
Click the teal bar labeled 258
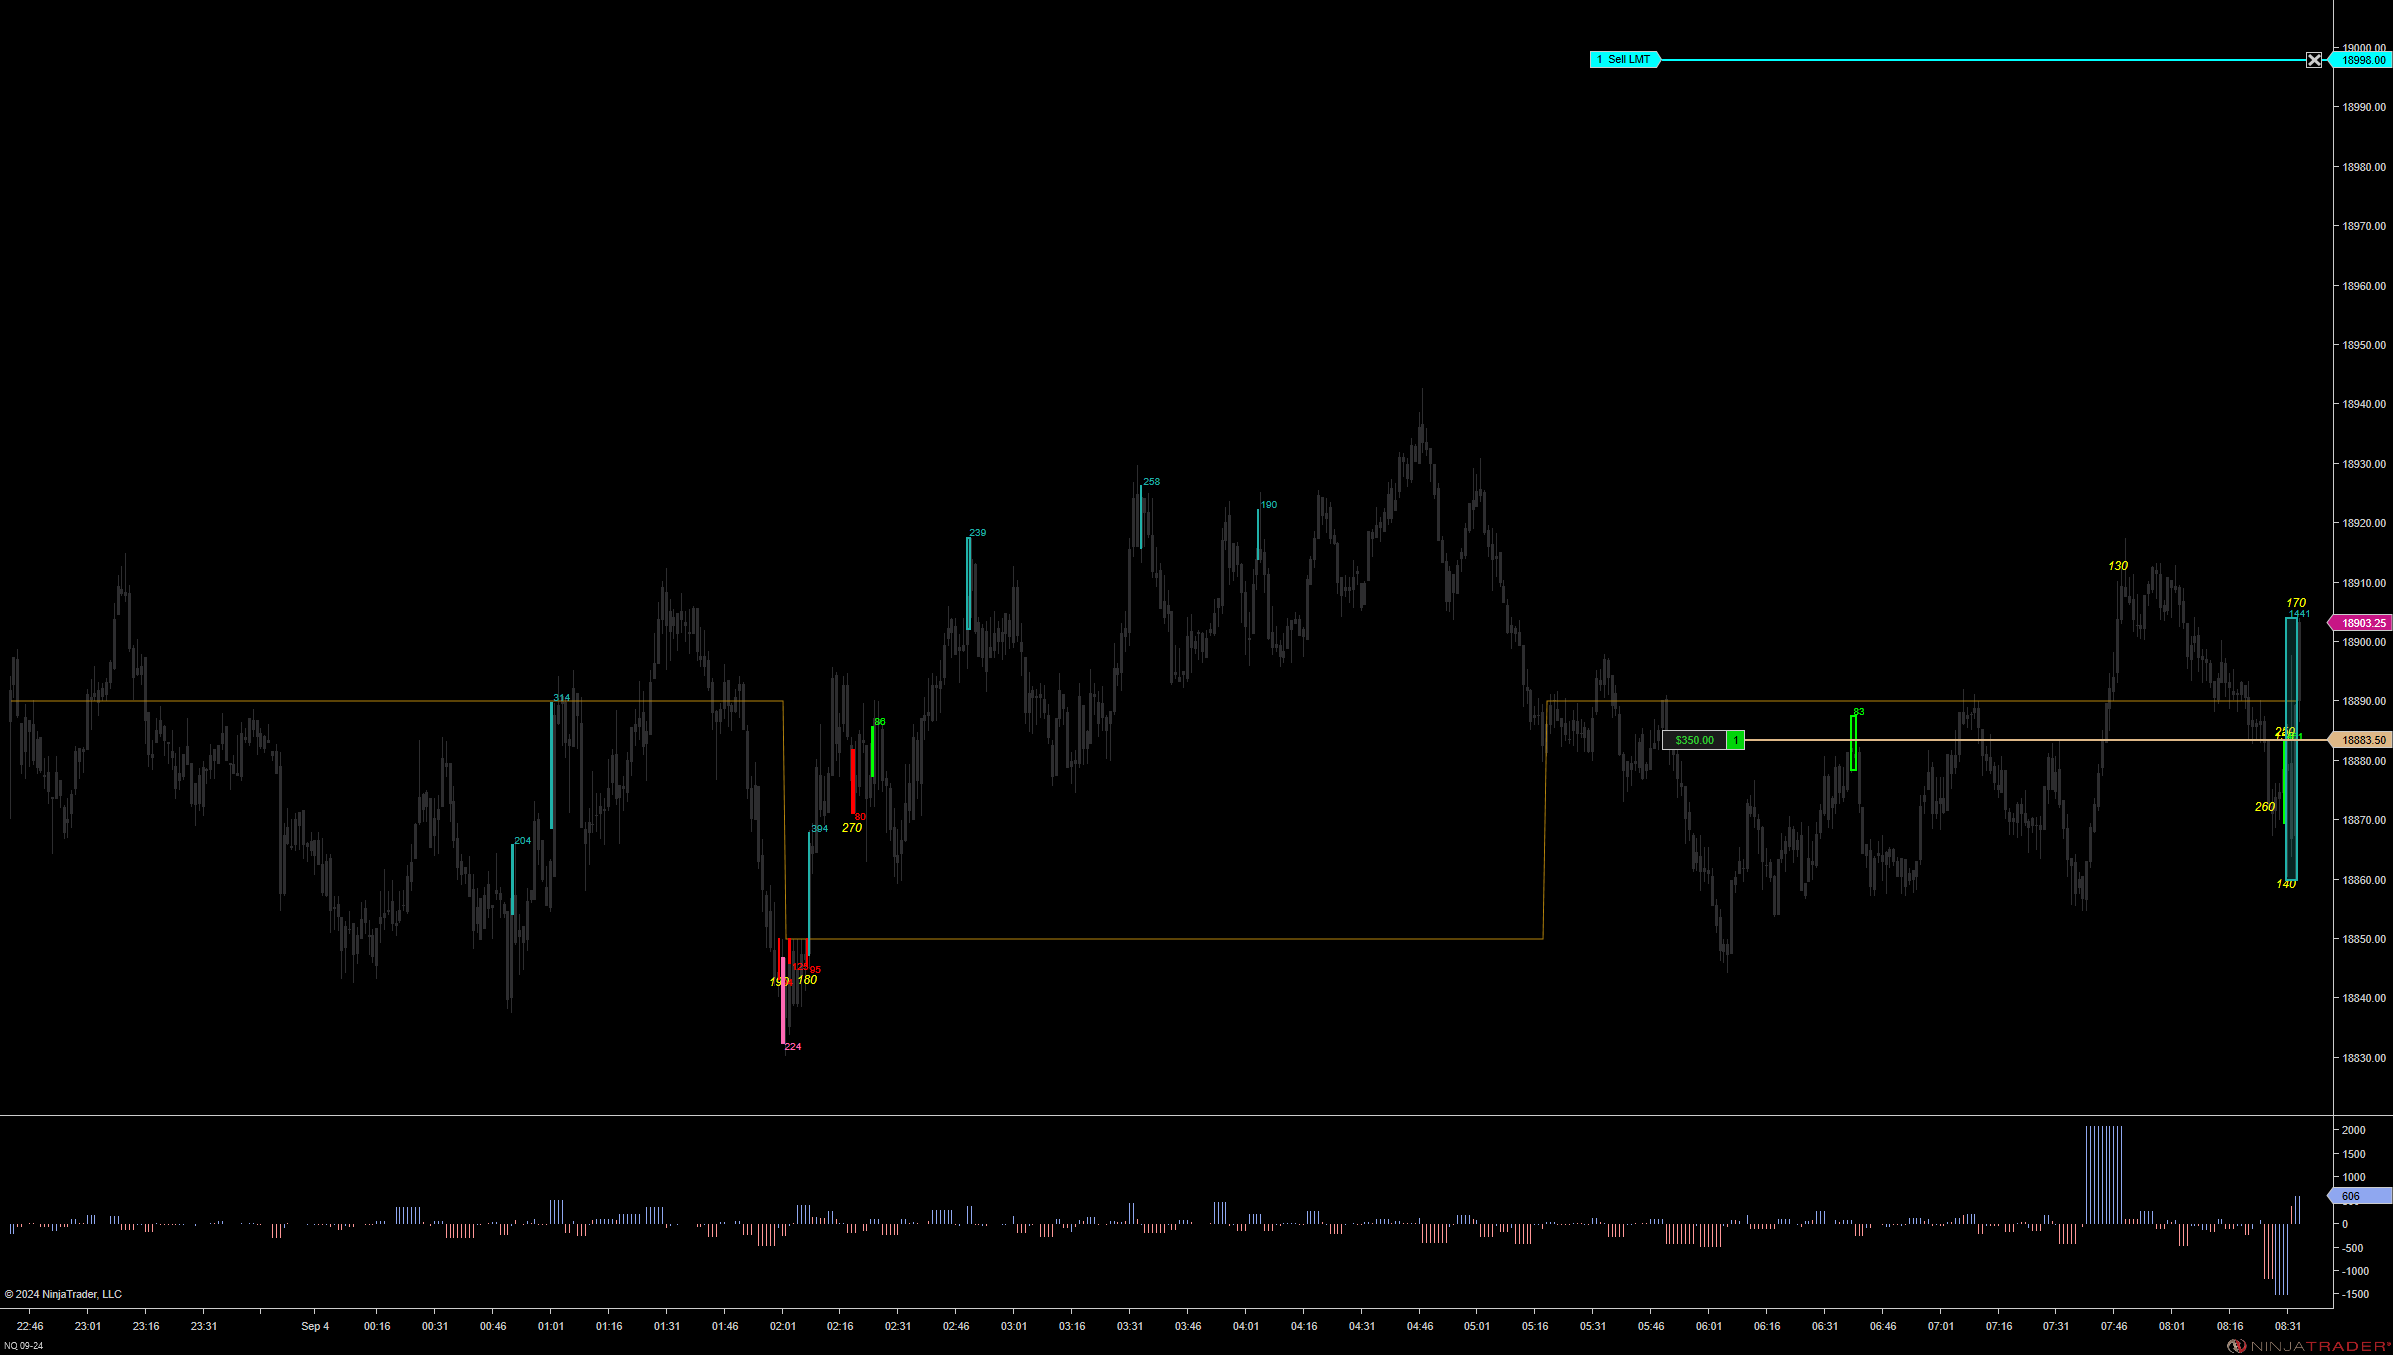click(x=1141, y=516)
